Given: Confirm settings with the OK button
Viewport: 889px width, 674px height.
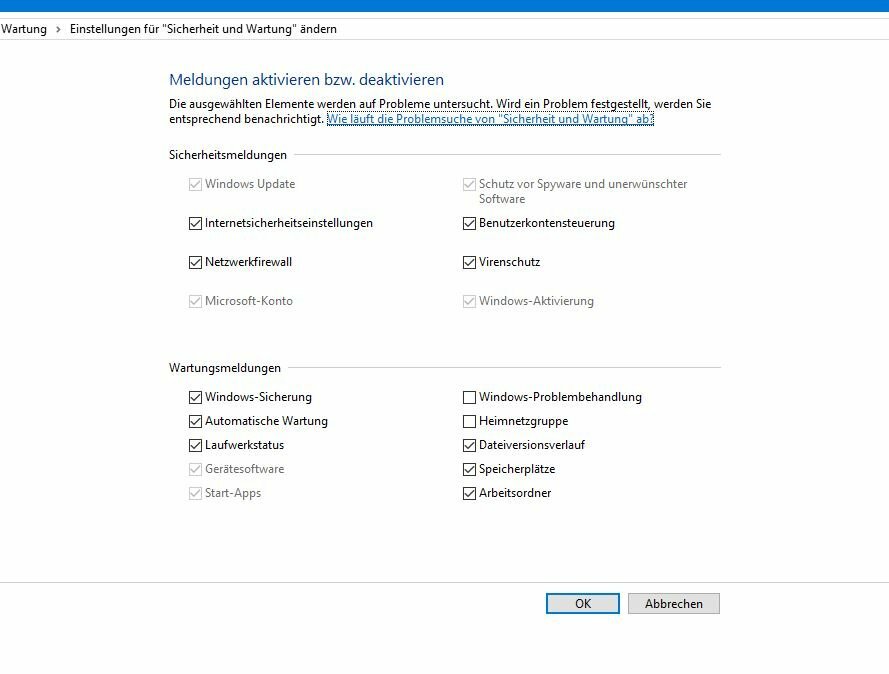Looking at the screenshot, I should (583, 604).
